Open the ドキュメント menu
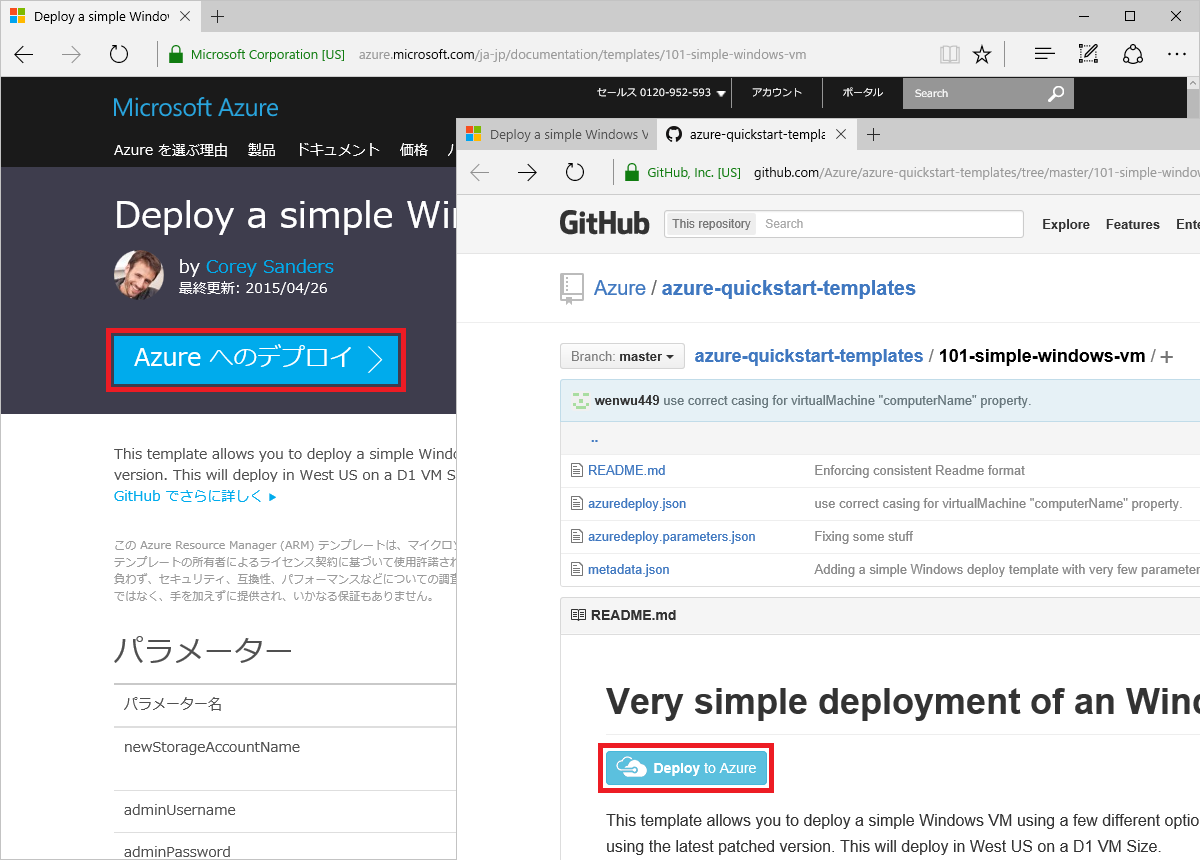 pos(338,150)
